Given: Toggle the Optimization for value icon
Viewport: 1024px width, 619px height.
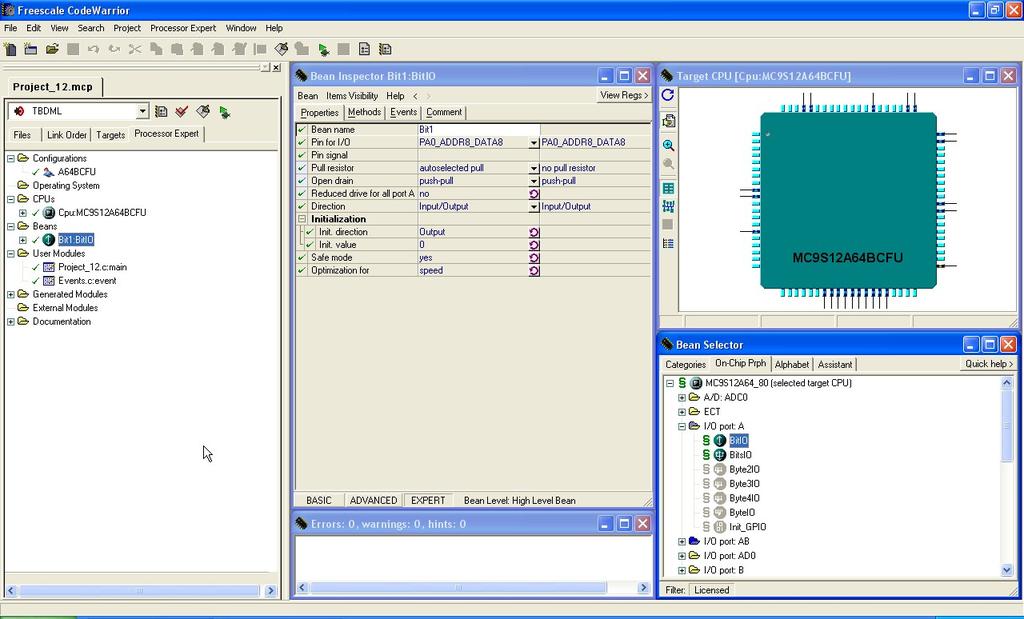Looking at the screenshot, I should pyautogui.click(x=534, y=270).
